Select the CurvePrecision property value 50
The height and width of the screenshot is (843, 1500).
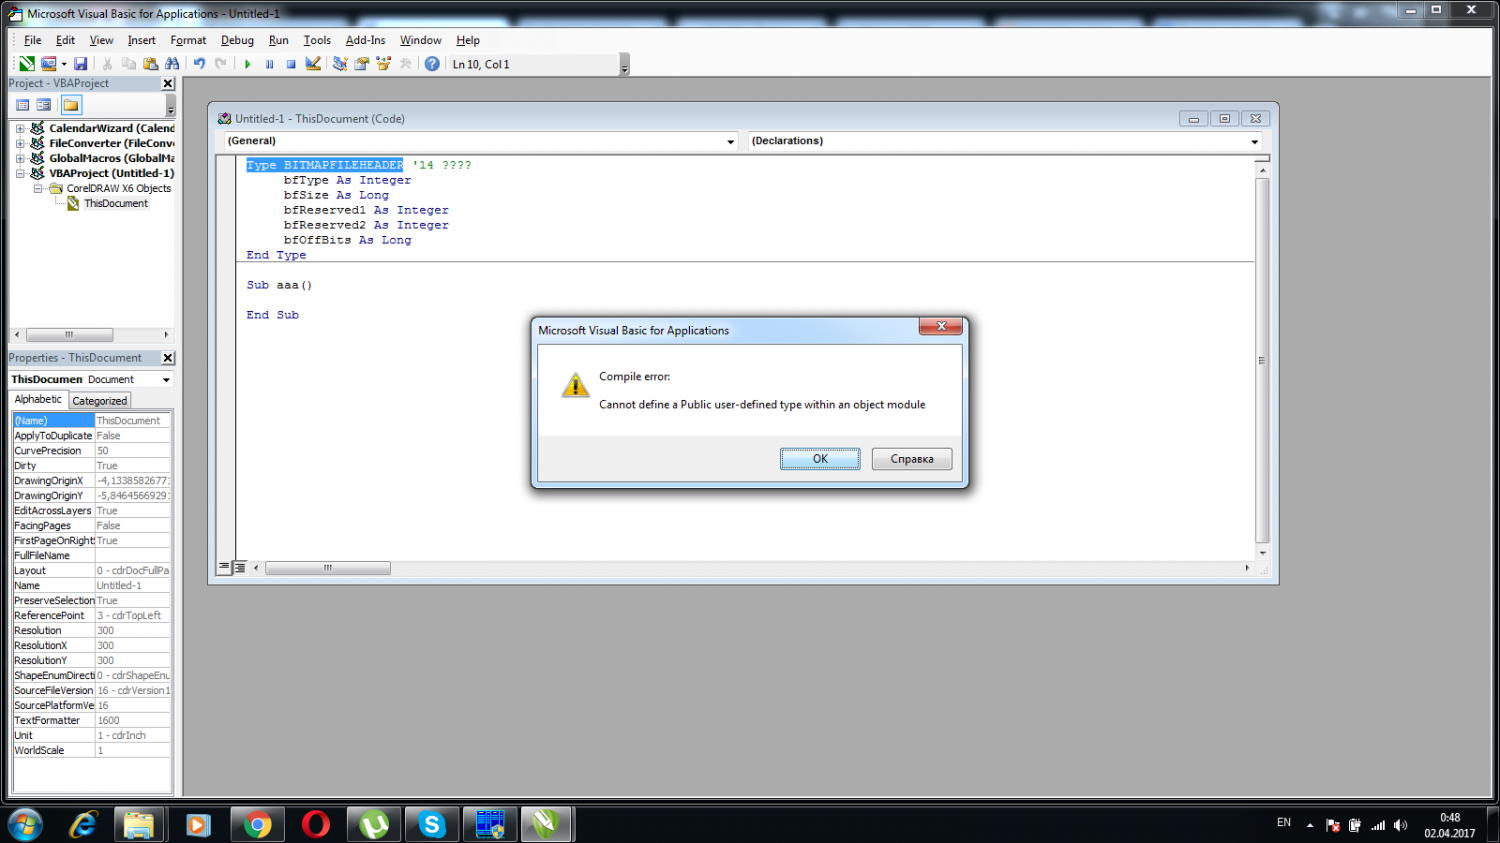133,451
